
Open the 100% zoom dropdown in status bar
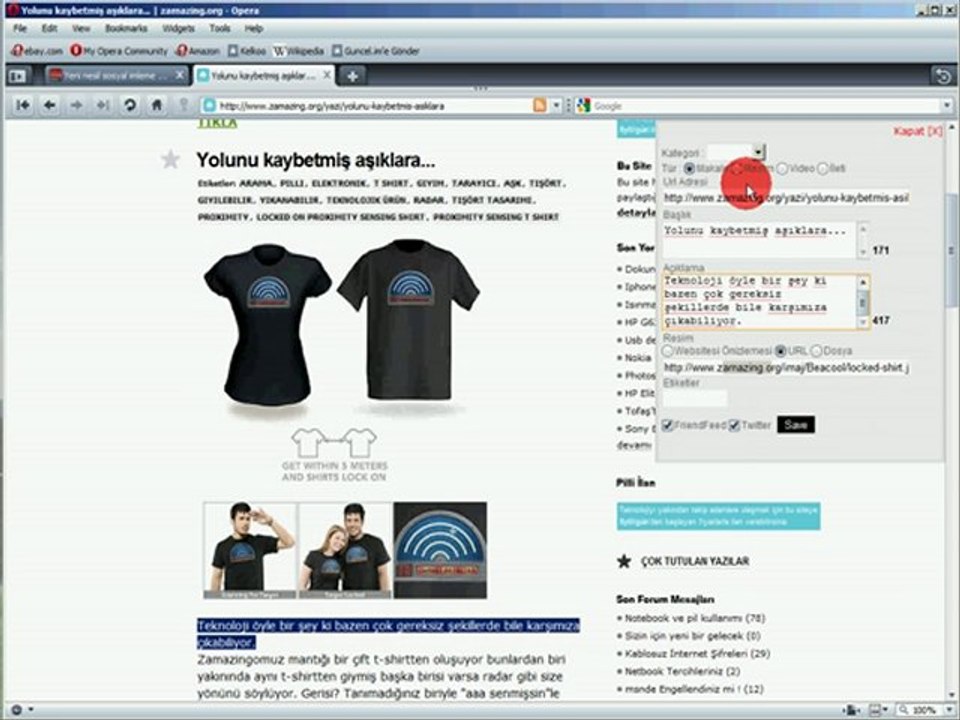coord(950,710)
